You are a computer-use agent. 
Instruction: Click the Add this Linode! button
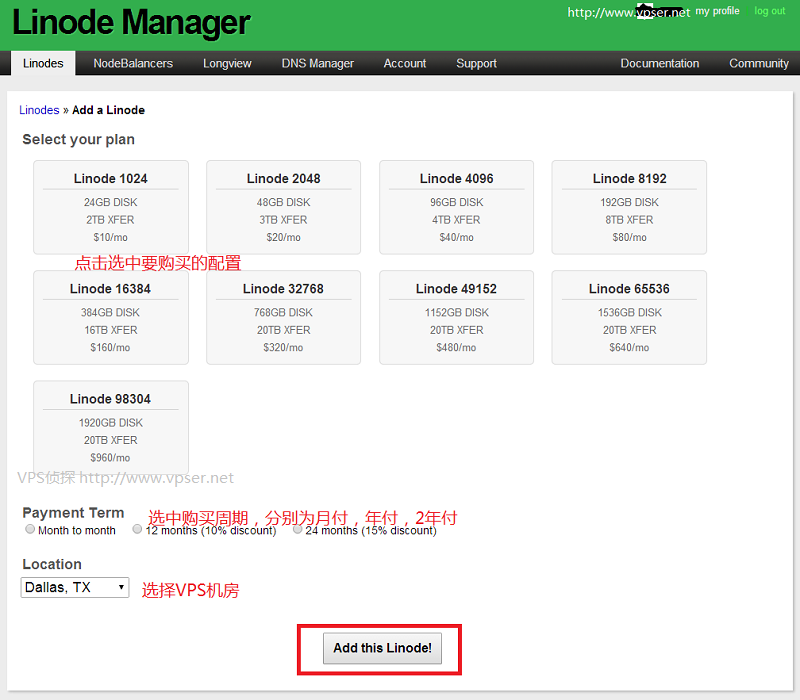pyautogui.click(x=382, y=648)
